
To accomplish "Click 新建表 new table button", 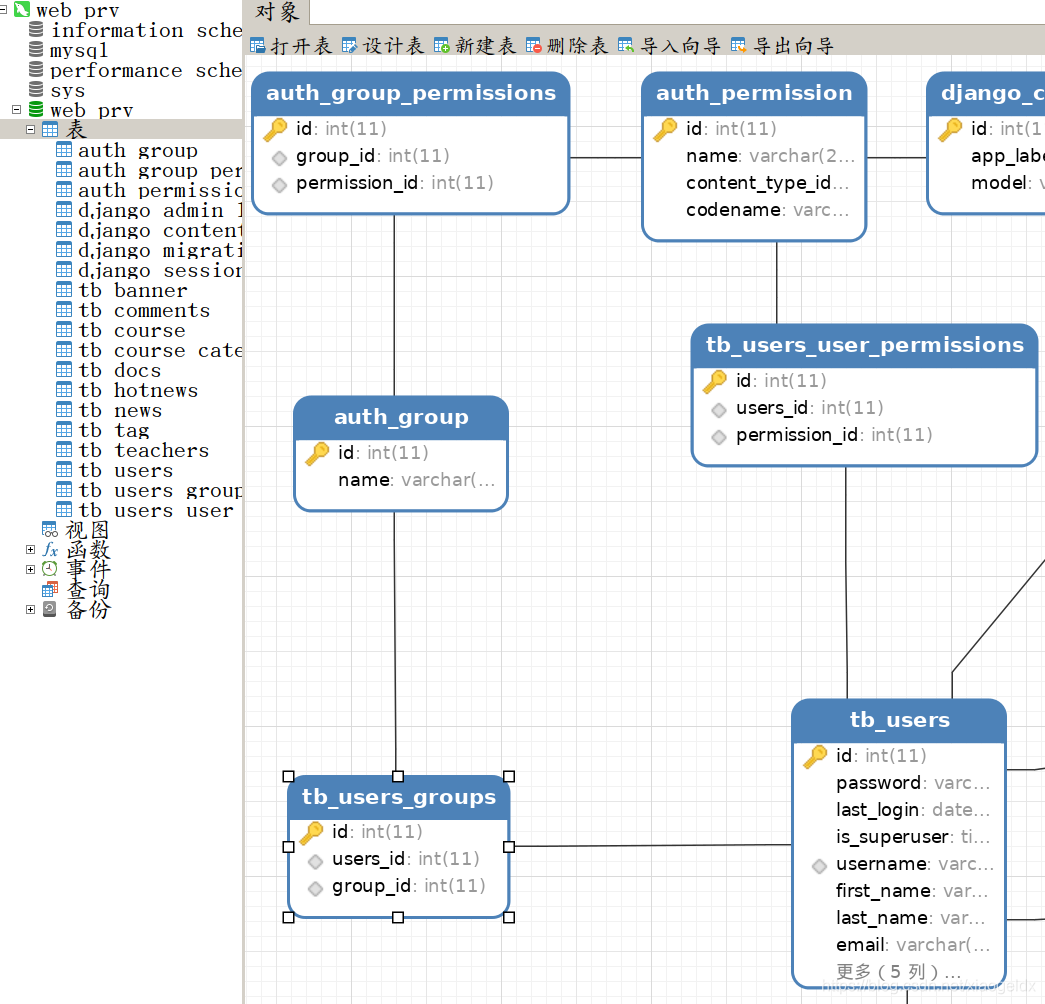I will click(x=475, y=45).
